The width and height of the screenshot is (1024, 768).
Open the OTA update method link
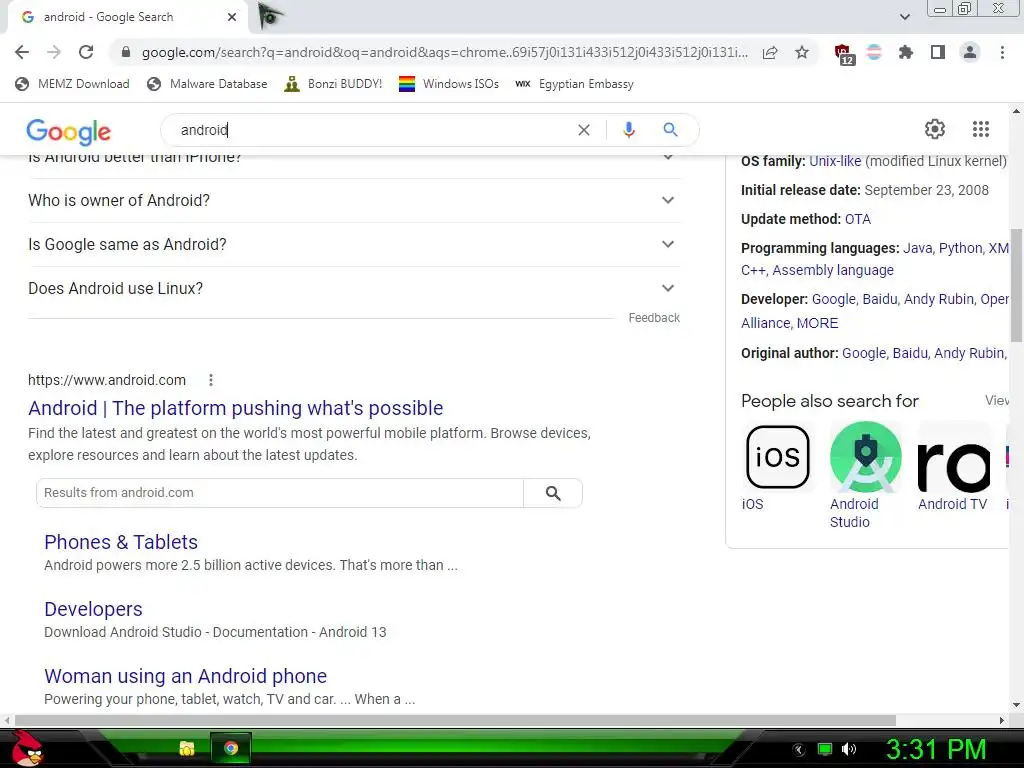(857, 219)
